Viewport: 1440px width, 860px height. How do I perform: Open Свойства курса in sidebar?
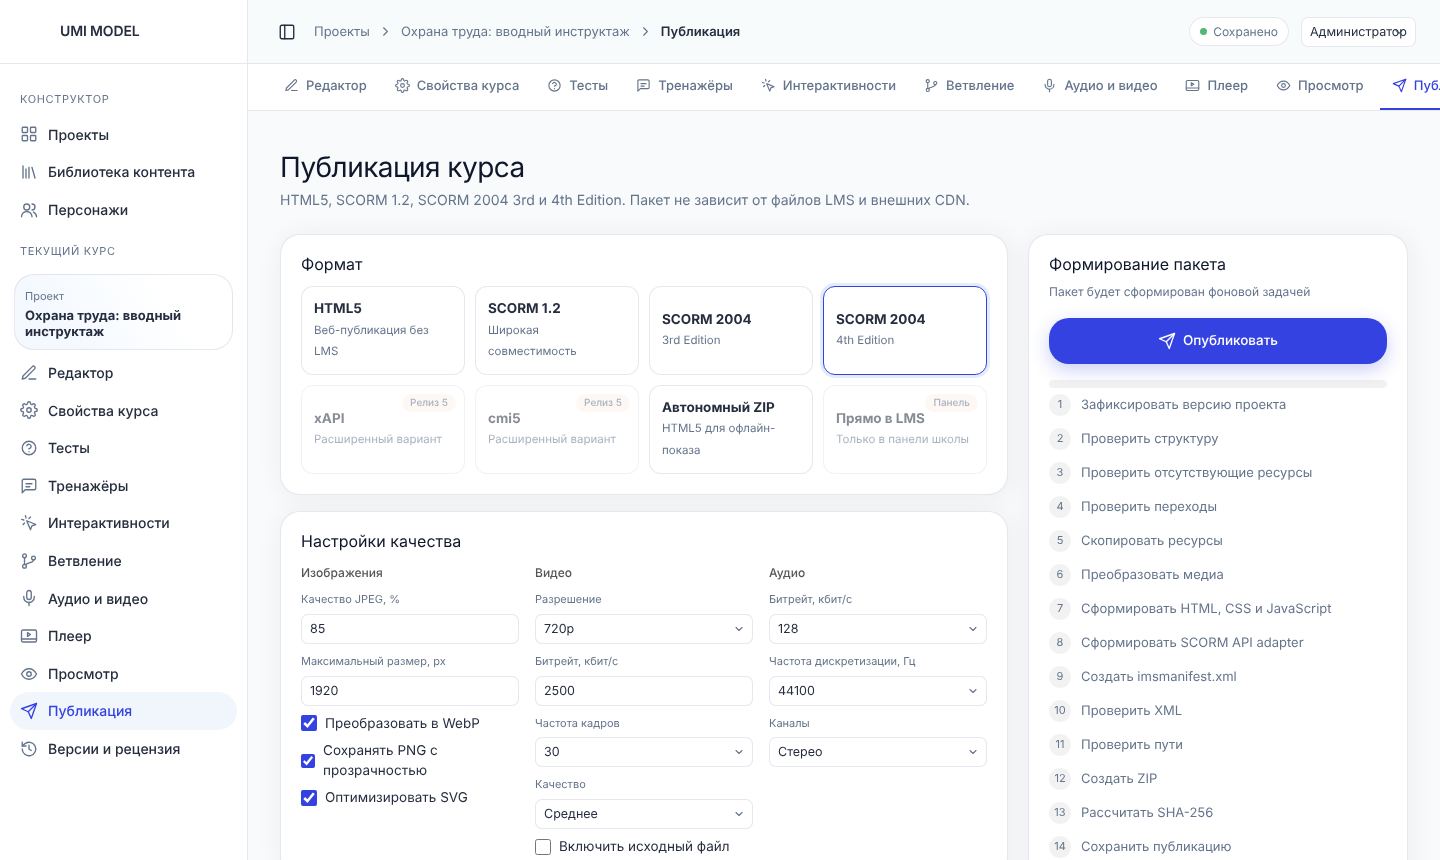coord(123,411)
